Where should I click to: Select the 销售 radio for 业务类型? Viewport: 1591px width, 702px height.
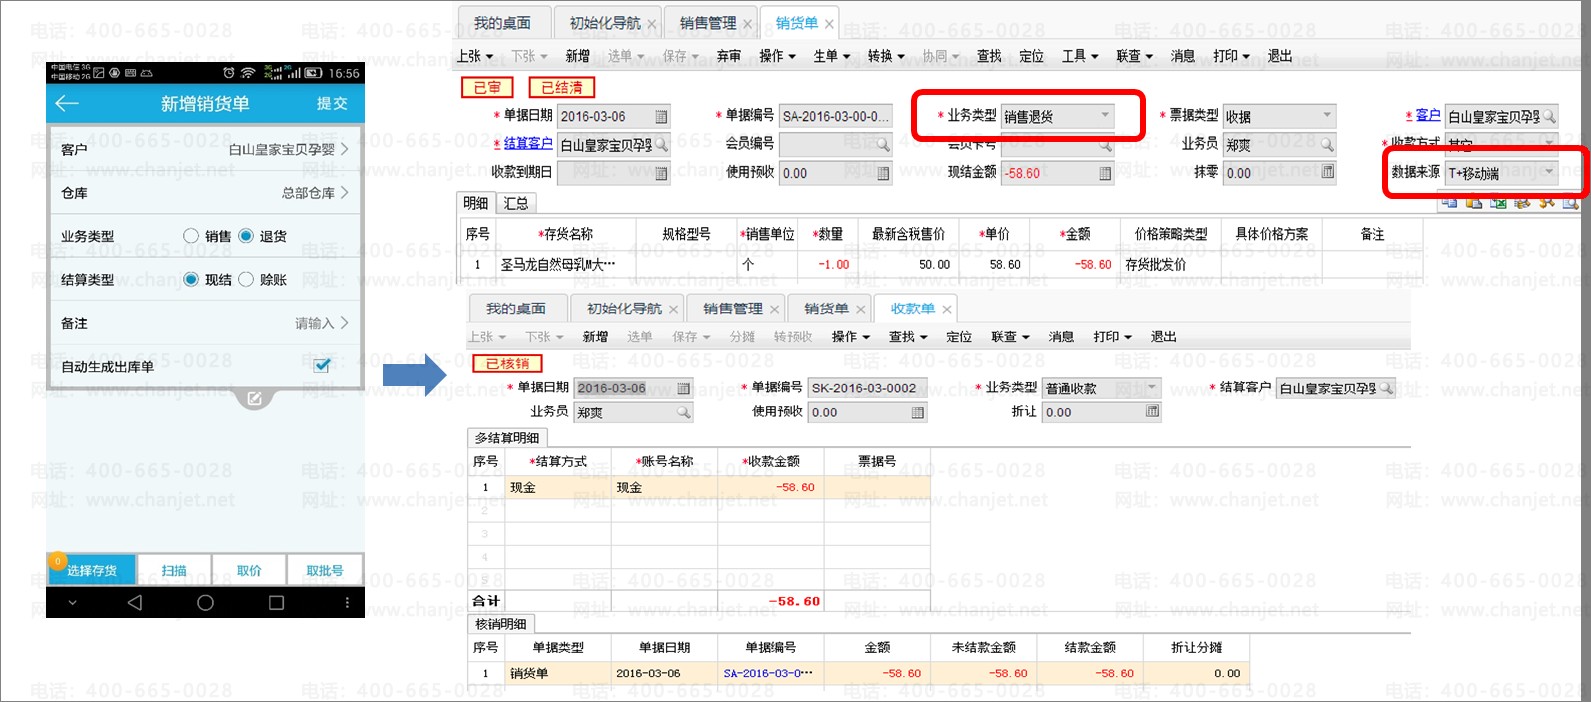pos(191,236)
